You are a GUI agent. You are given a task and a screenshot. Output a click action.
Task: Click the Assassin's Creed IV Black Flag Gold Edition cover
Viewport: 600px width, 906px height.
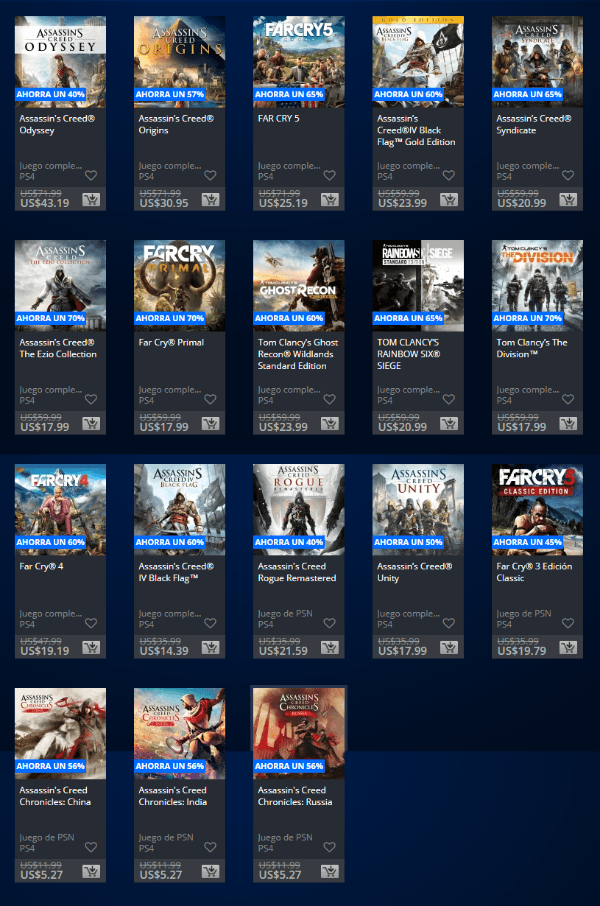(x=418, y=55)
